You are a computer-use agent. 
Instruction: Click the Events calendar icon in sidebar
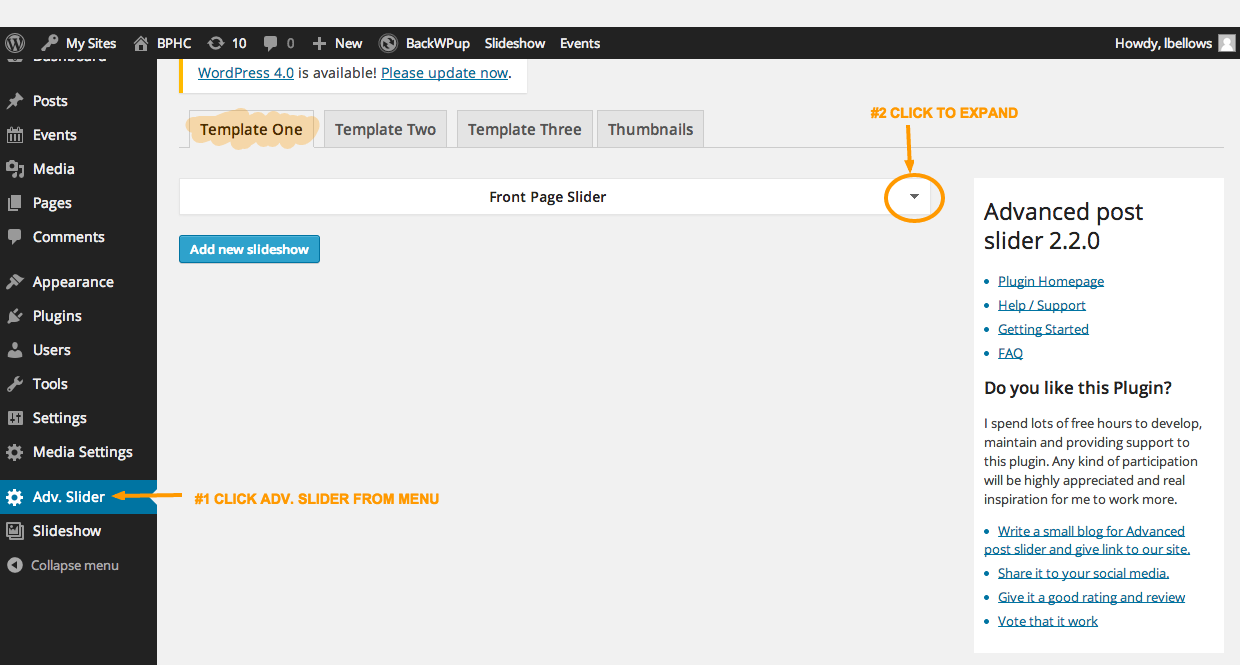(15, 135)
